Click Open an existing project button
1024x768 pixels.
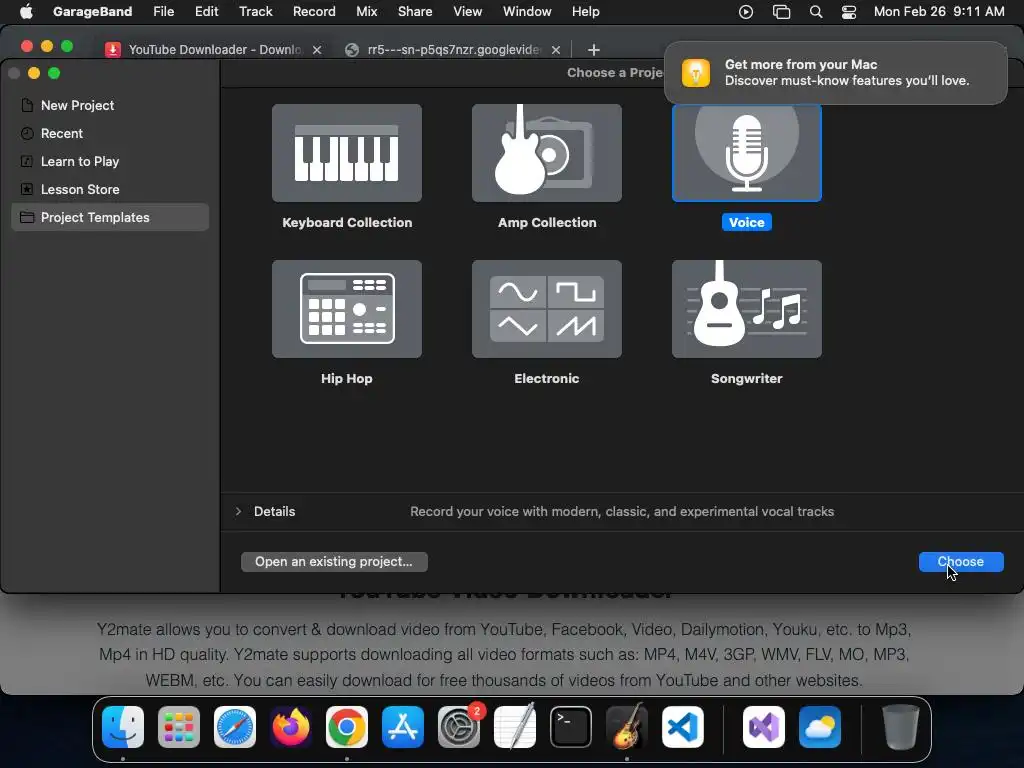coord(334,562)
